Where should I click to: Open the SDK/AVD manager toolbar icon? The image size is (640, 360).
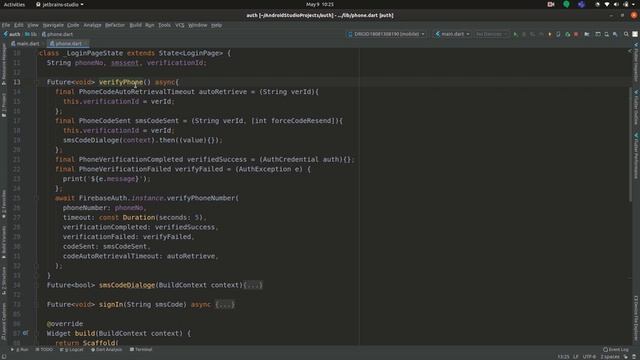[607, 34]
